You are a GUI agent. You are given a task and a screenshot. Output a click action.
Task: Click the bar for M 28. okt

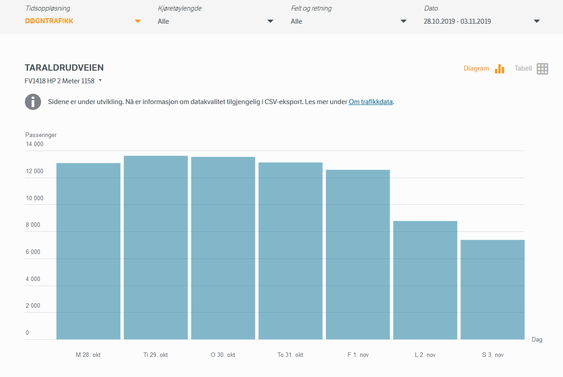coord(88,251)
